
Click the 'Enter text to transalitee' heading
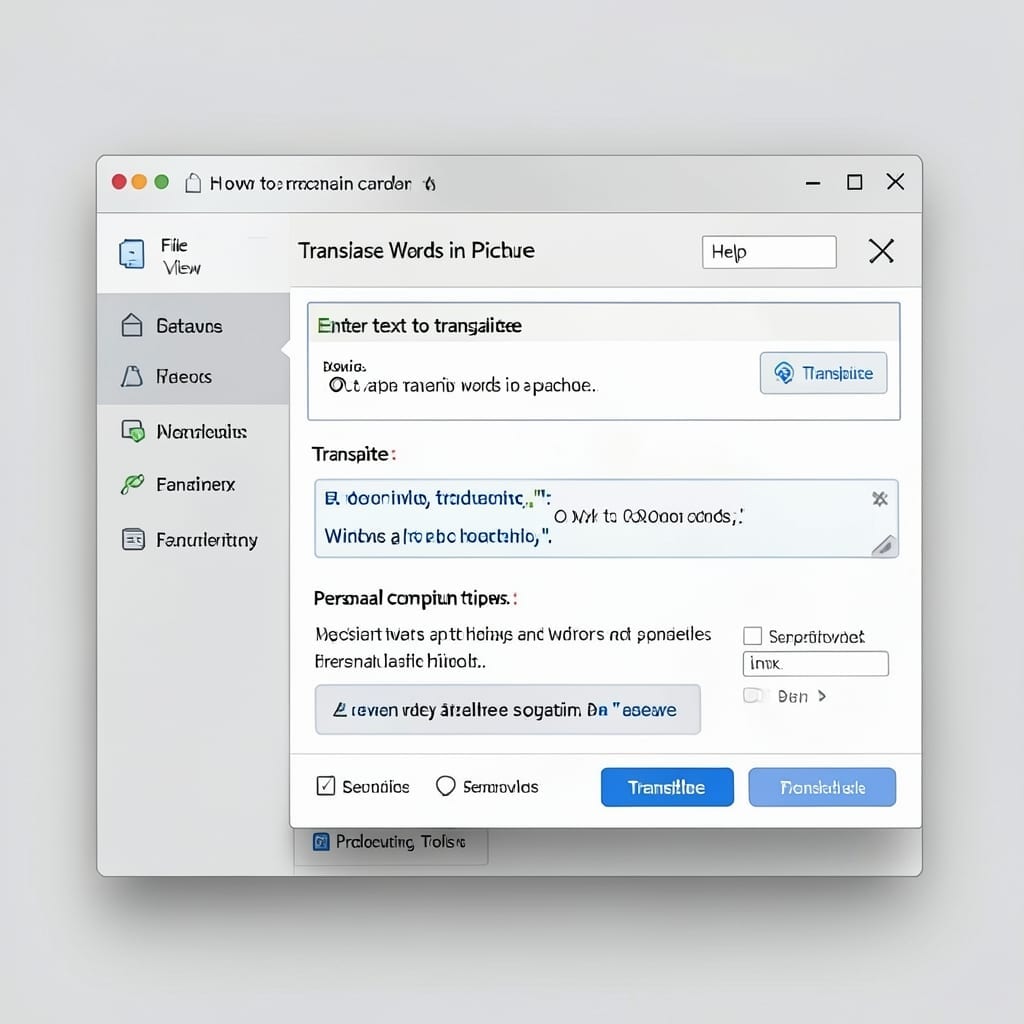(419, 325)
